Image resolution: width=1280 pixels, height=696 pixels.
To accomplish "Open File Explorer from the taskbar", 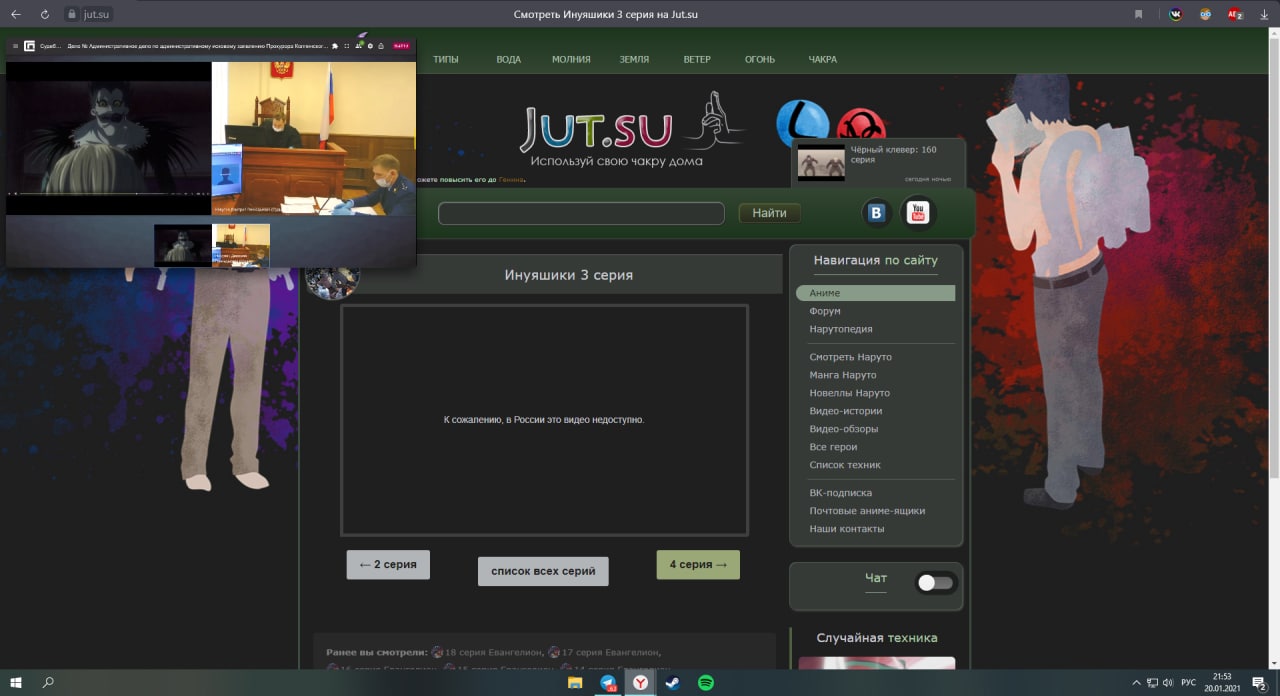I will [x=575, y=682].
